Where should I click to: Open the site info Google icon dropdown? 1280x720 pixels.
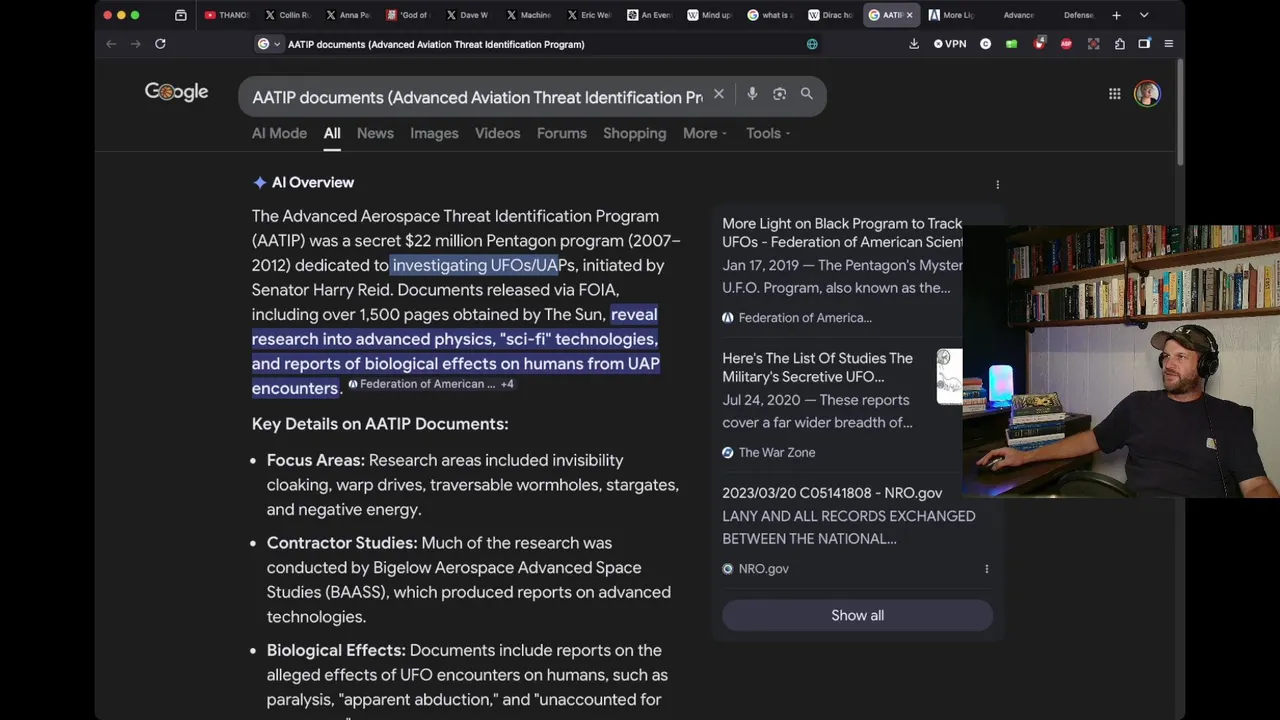[x=268, y=44]
